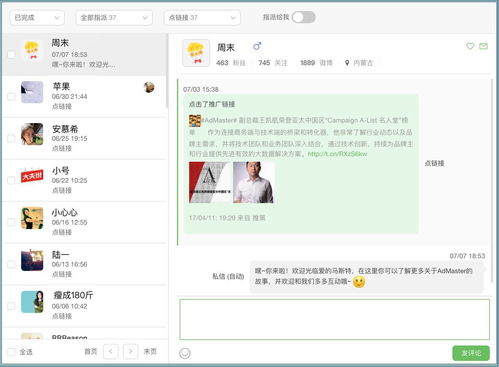499x367 pixels.
Task: Click the small assignee avatar on 苹果 row
Action: 149,87
